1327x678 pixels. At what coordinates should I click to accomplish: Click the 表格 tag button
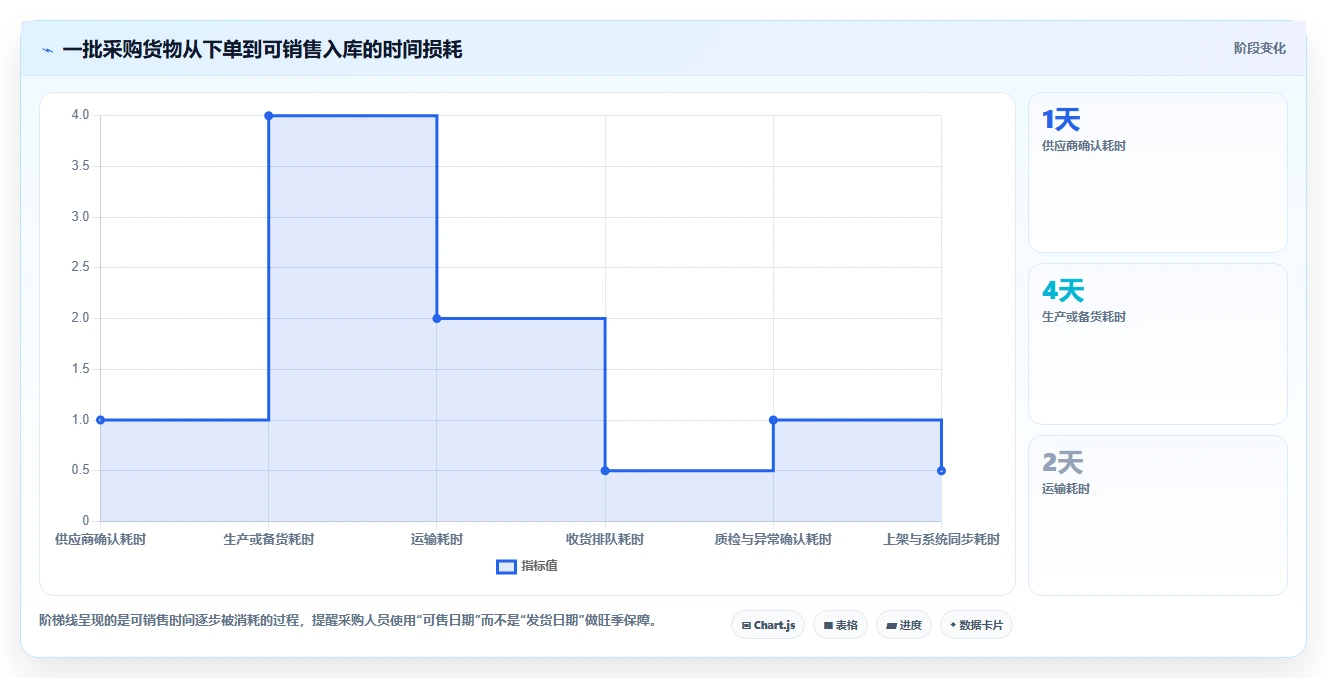(840, 625)
